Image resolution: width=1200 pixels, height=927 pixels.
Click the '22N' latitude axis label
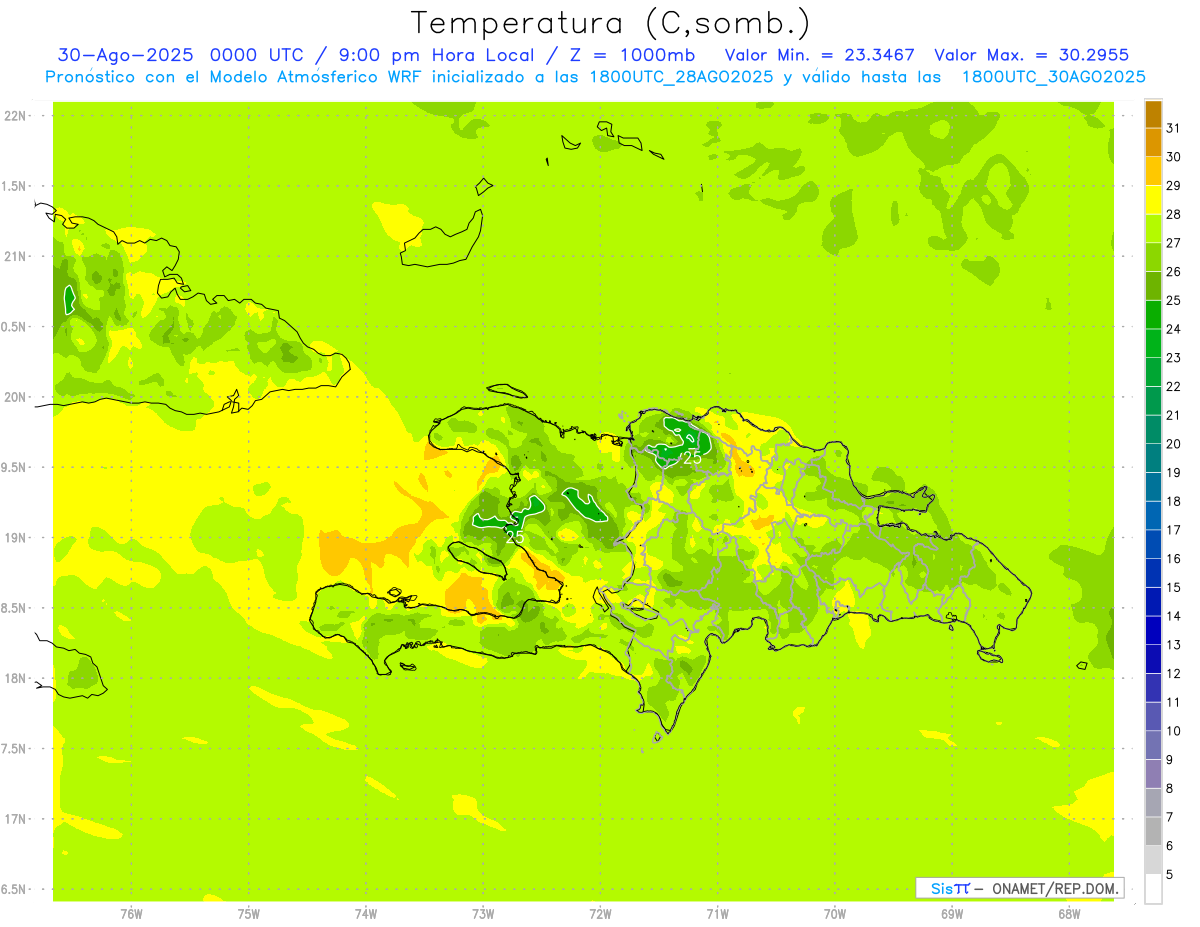point(14,116)
